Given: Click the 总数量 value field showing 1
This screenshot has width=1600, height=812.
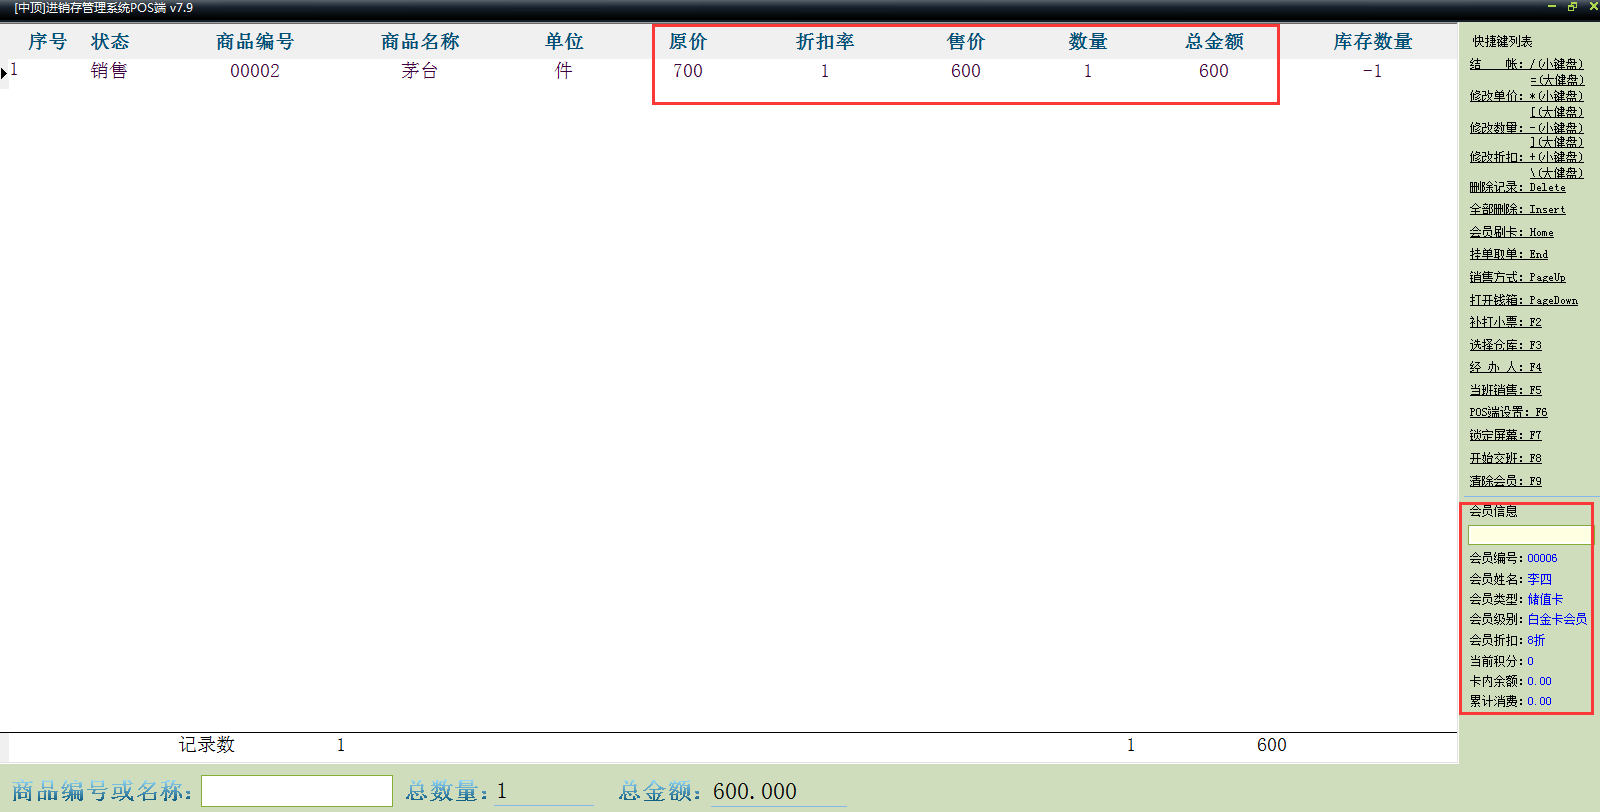Looking at the screenshot, I should [544, 791].
